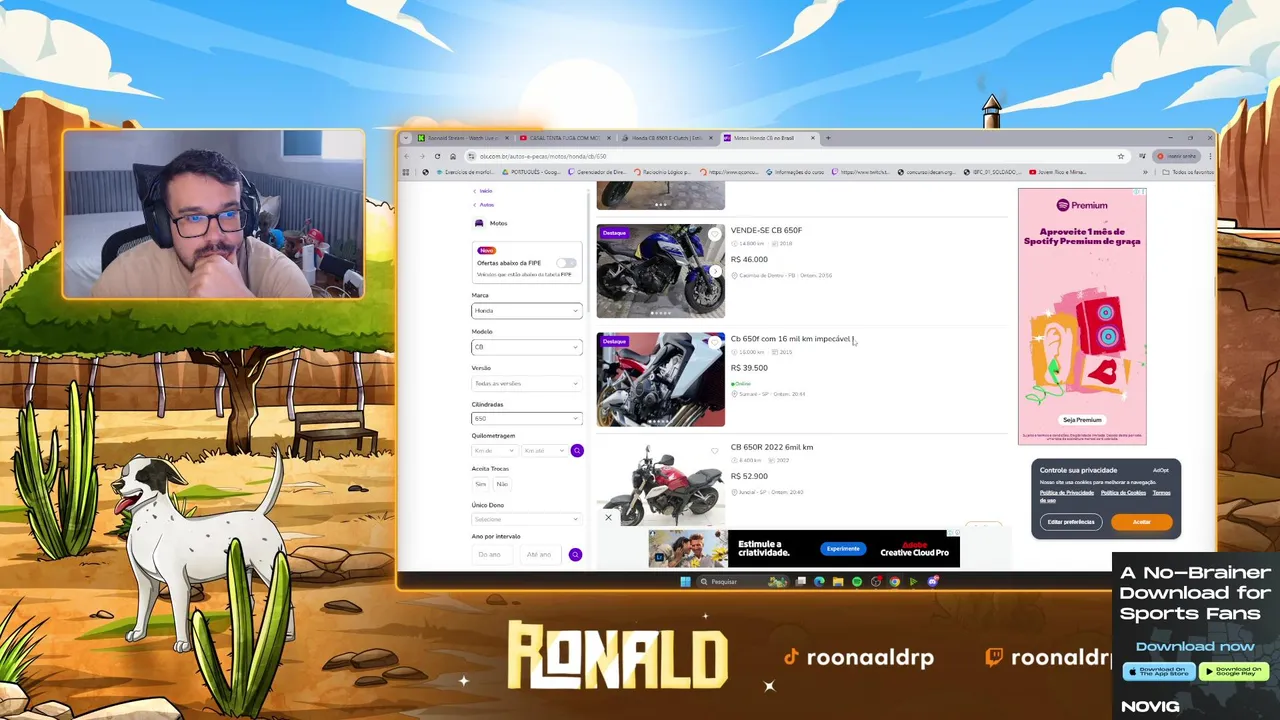The height and width of the screenshot is (720, 1280).
Task: Click Seja Premium on the Spotify ad
Action: tap(1082, 420)
